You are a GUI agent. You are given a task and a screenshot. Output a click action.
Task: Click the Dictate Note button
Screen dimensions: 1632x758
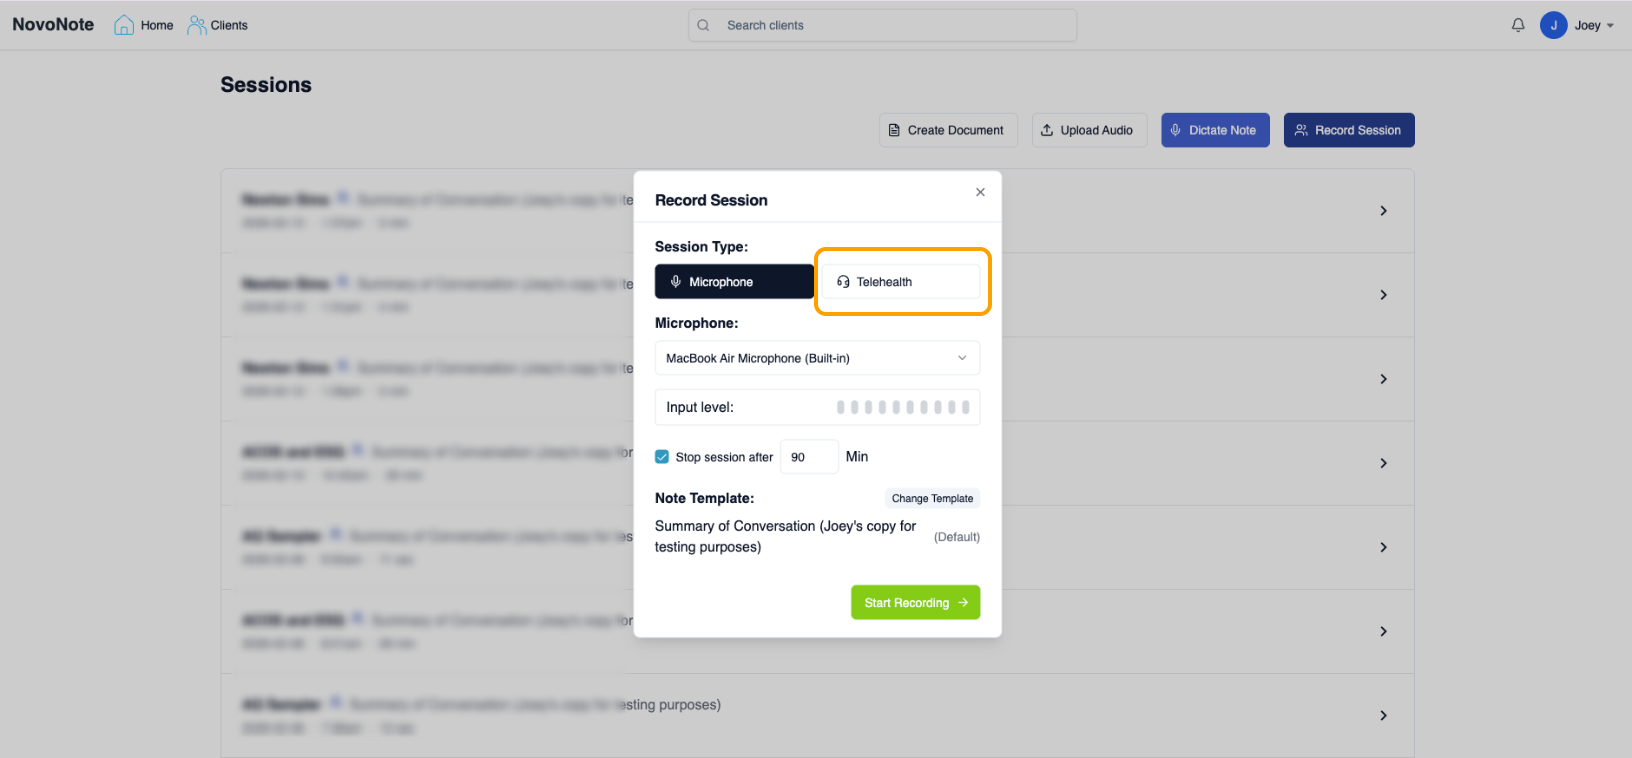click(1214, 130)
